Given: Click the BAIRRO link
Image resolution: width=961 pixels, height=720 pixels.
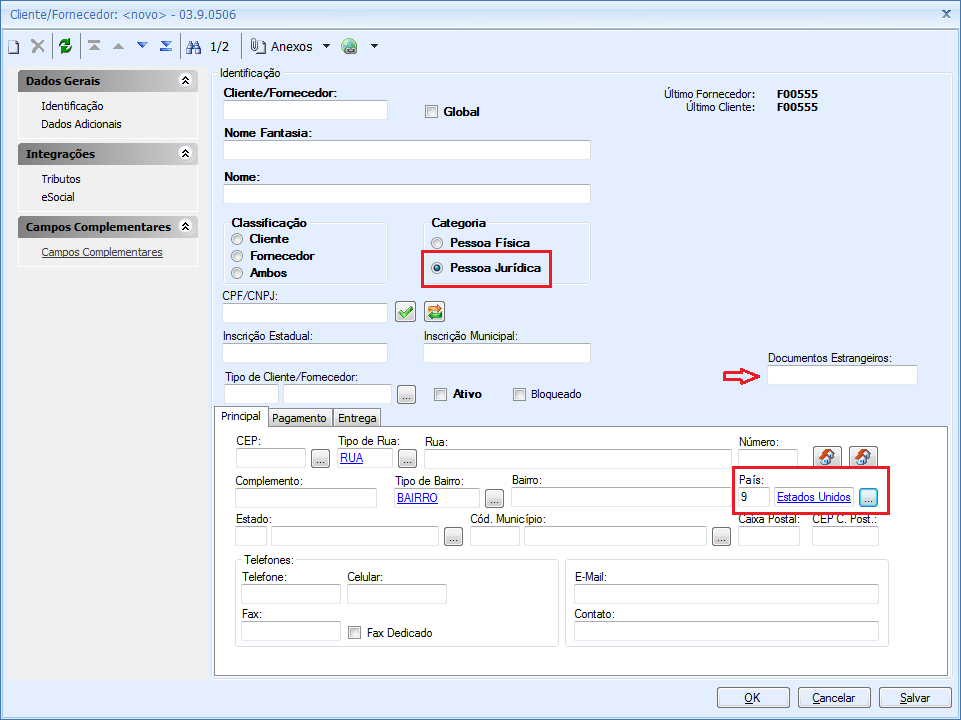Looking at the screenshot, I should tap(417, 498).
